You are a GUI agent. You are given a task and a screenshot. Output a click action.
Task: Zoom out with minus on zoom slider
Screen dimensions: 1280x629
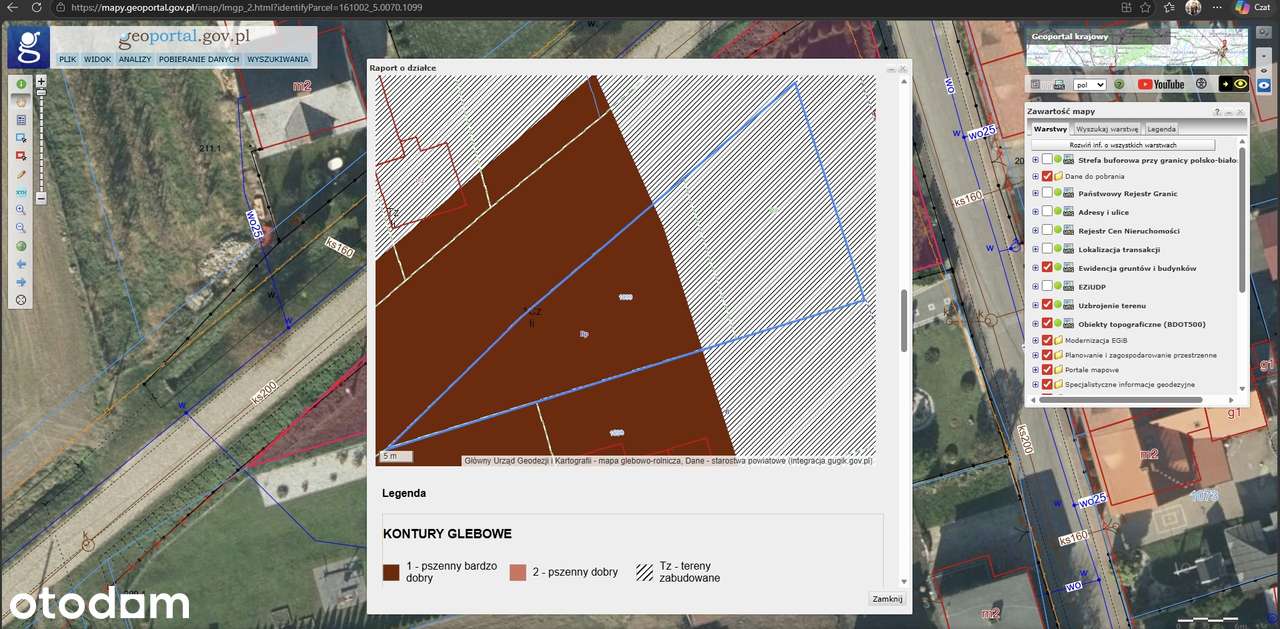[41, 198]
